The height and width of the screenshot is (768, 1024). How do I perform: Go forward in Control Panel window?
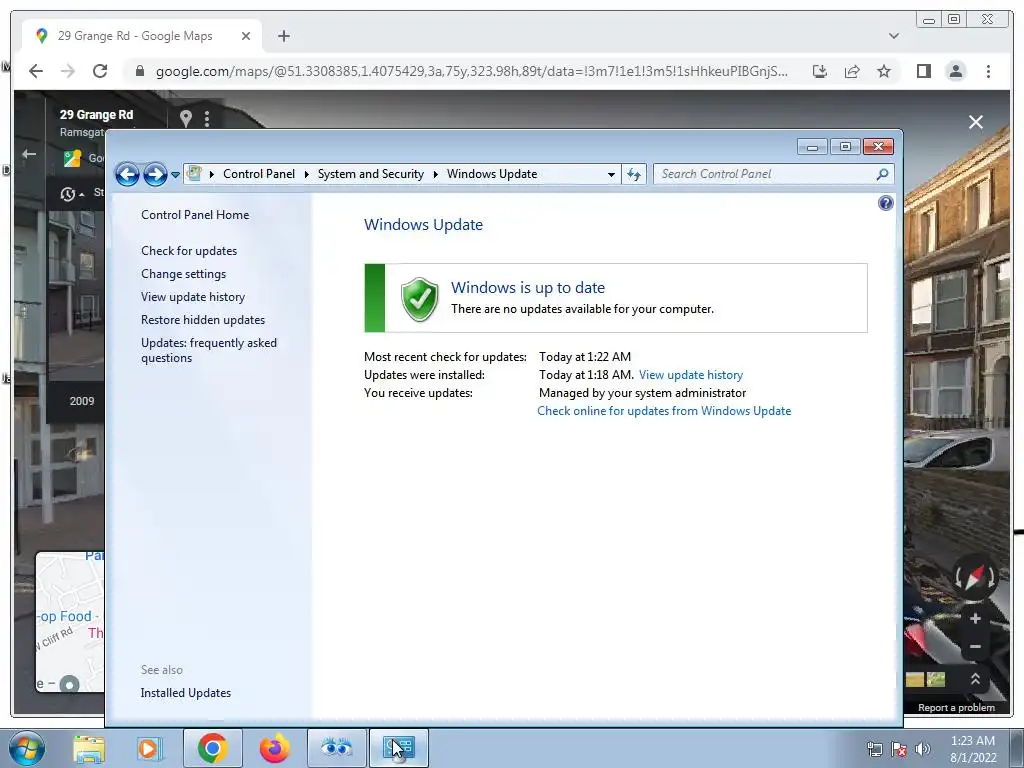click(x=155, y=174)
